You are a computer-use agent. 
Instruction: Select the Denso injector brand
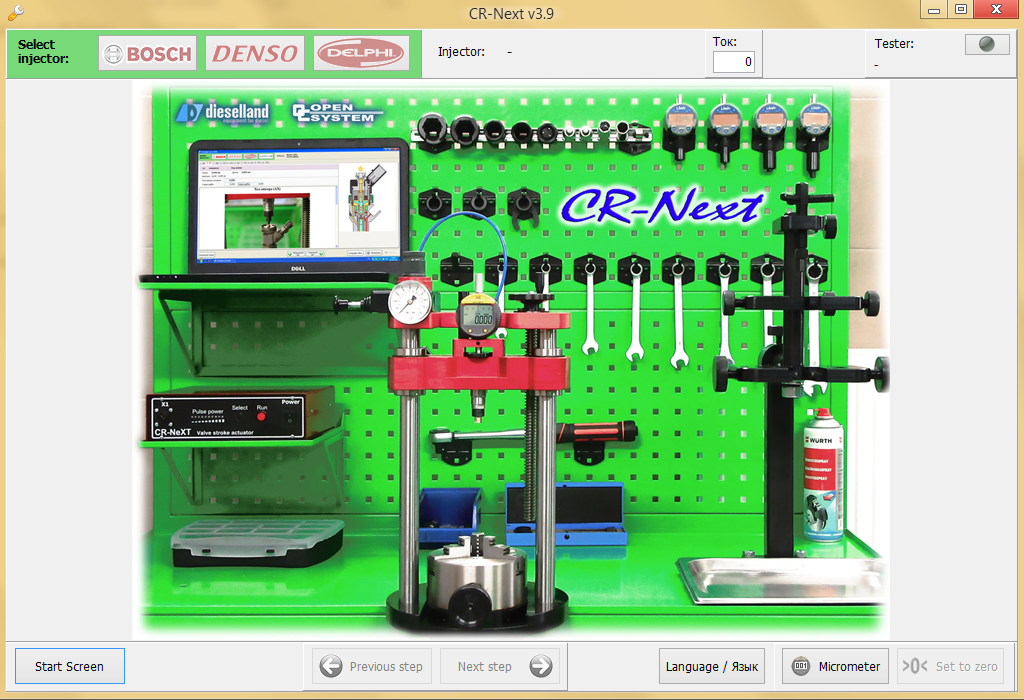255,53
